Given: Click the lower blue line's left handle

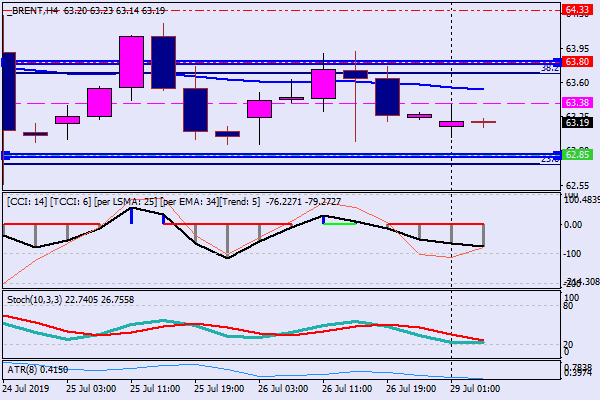Looking at the screenshot, I should point(6,155).
